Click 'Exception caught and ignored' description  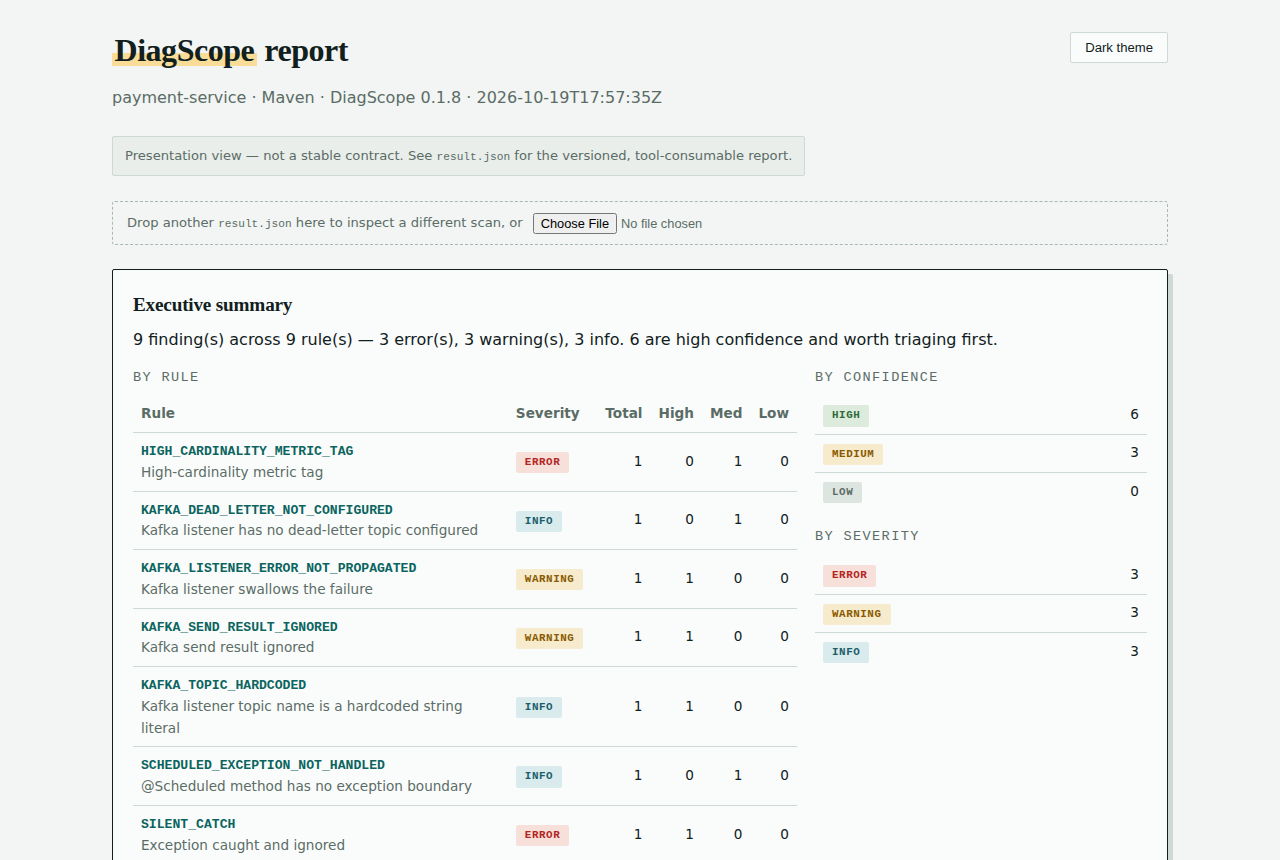[x=243, y=845]
